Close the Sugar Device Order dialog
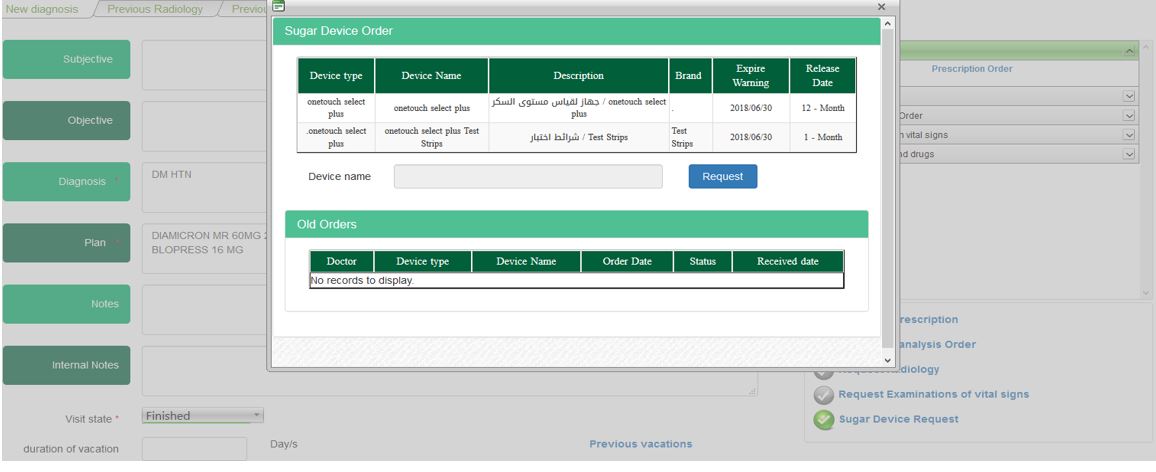 [x=880, y=7]
